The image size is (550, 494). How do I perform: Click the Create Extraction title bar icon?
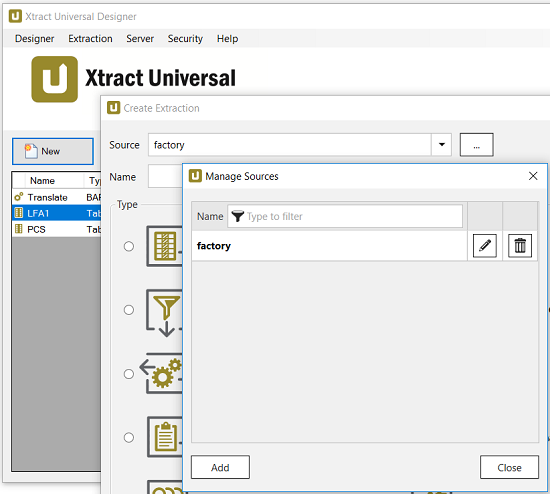tap(113, 108)
